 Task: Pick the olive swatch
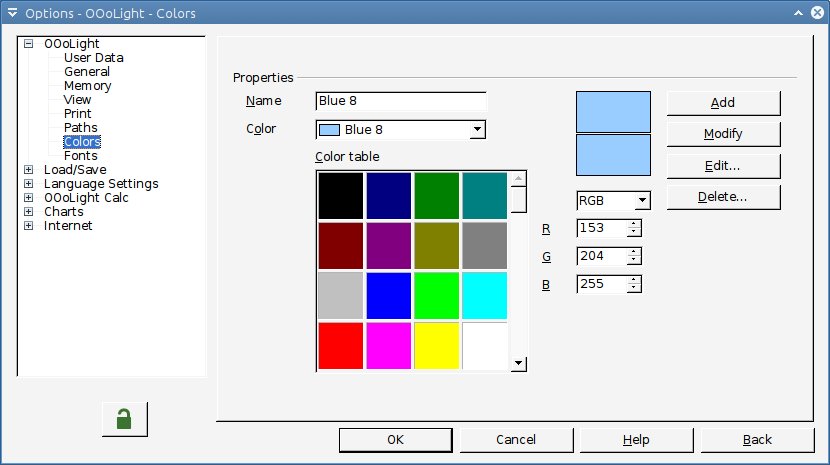click(437, 246)
